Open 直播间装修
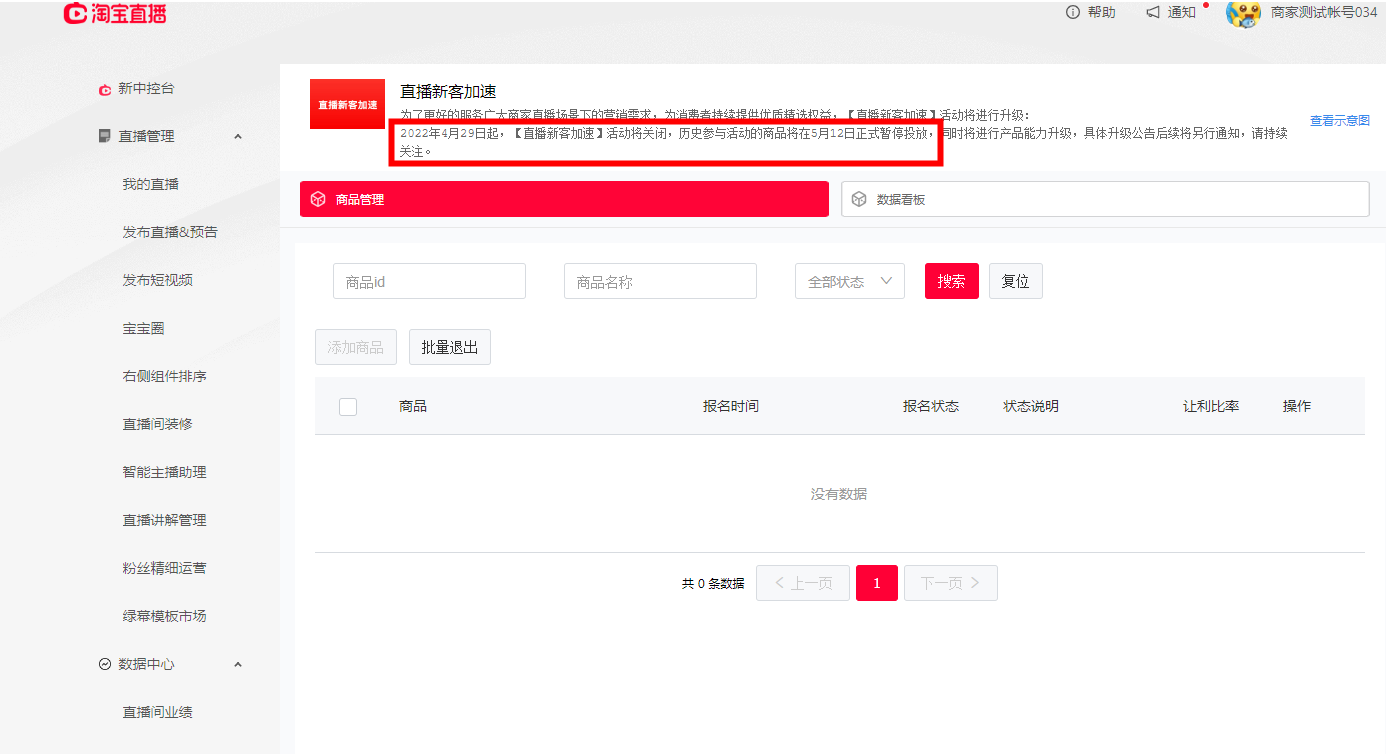This screenshot has height=754, width=1386. pos(157,424)
